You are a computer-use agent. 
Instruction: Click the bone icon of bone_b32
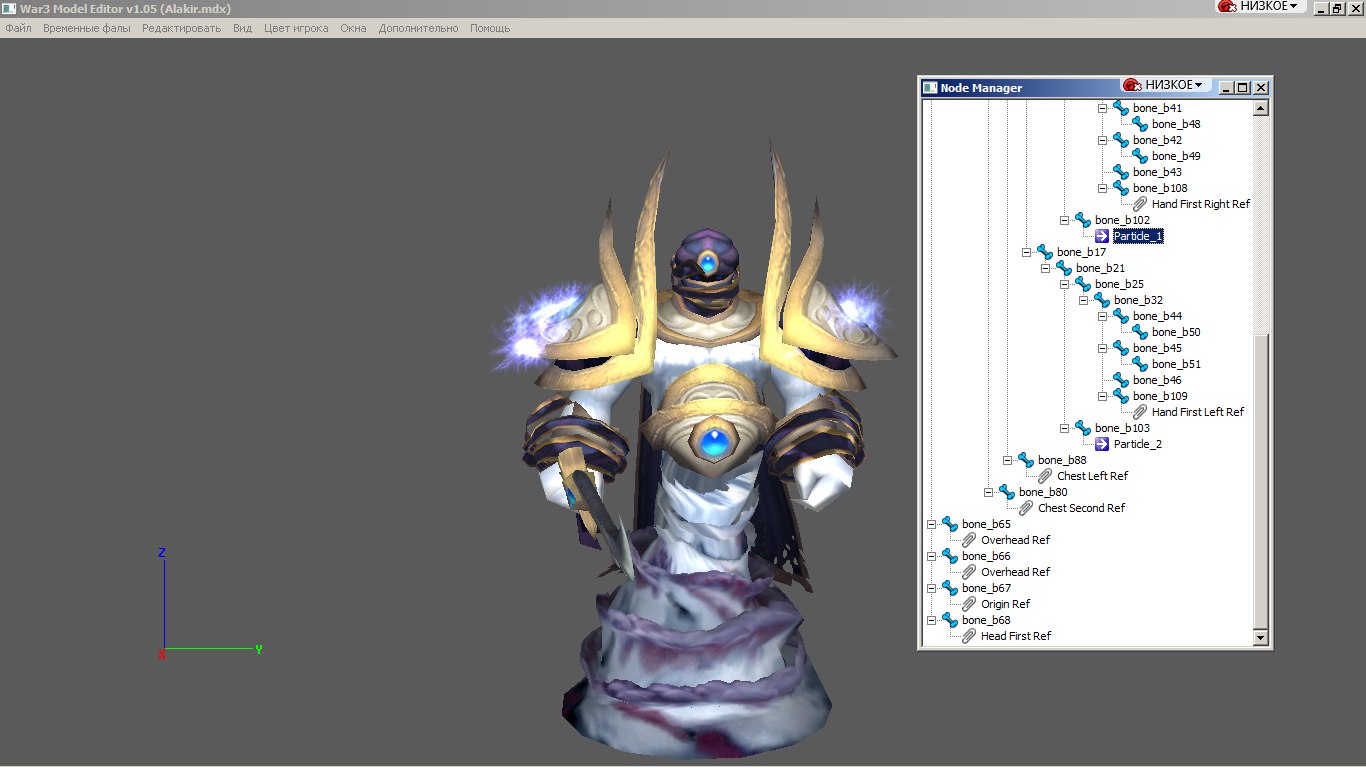pos(1102,300)
